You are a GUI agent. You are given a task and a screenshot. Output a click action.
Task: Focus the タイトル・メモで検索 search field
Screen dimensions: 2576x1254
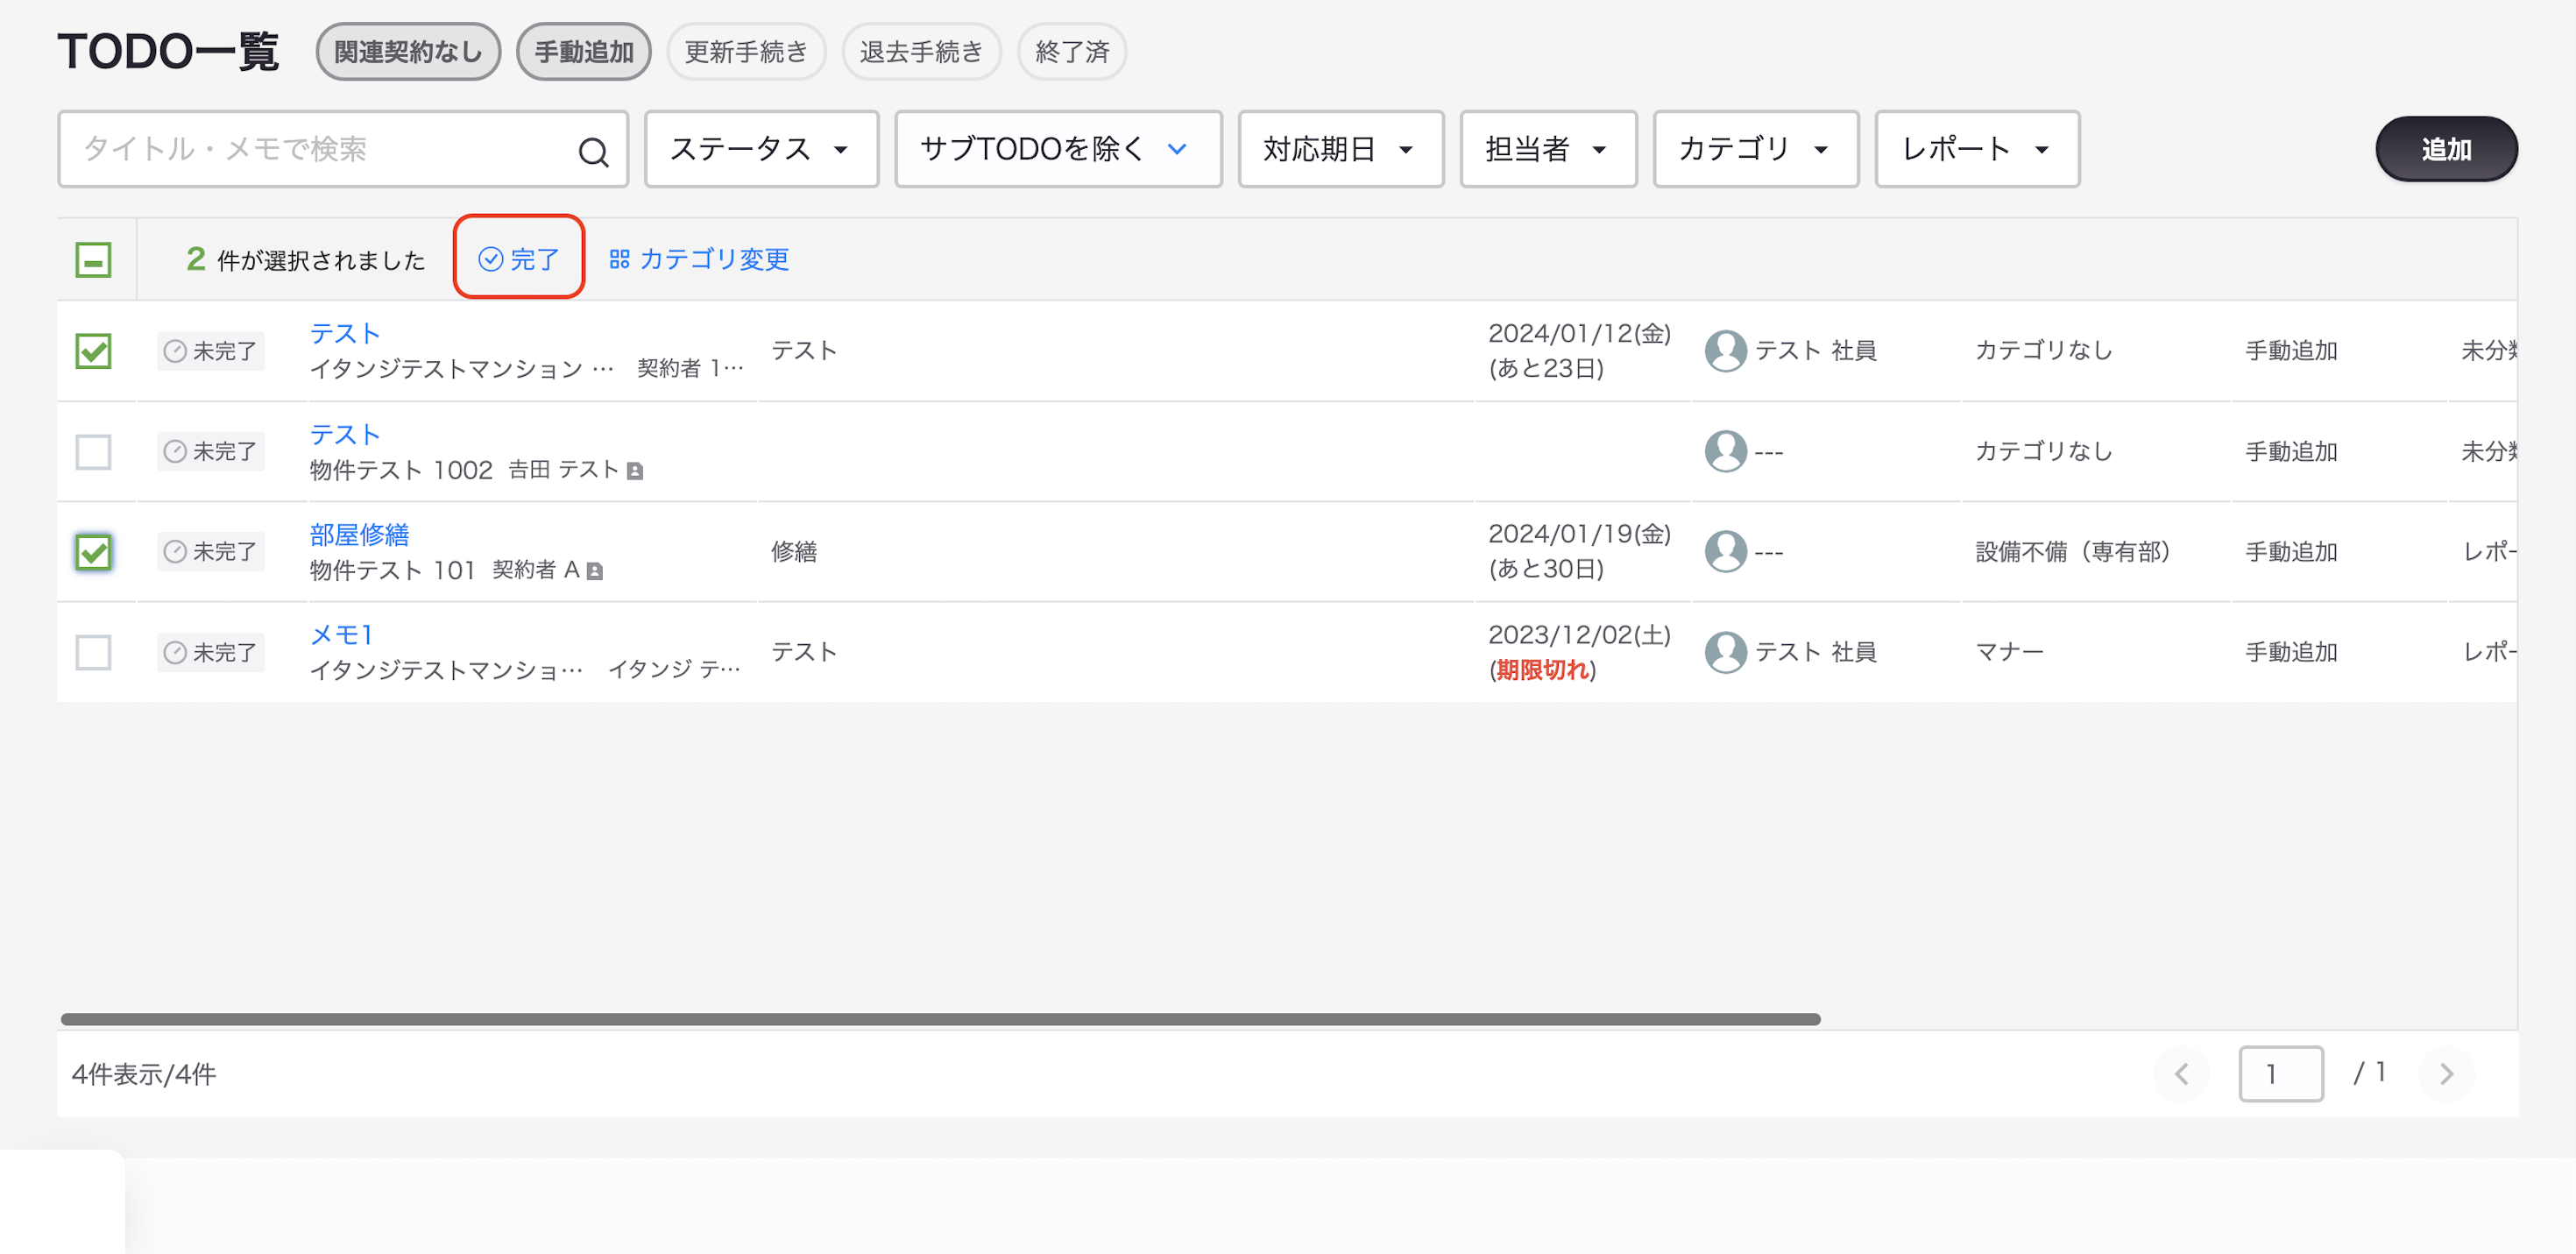coord(342,149)
